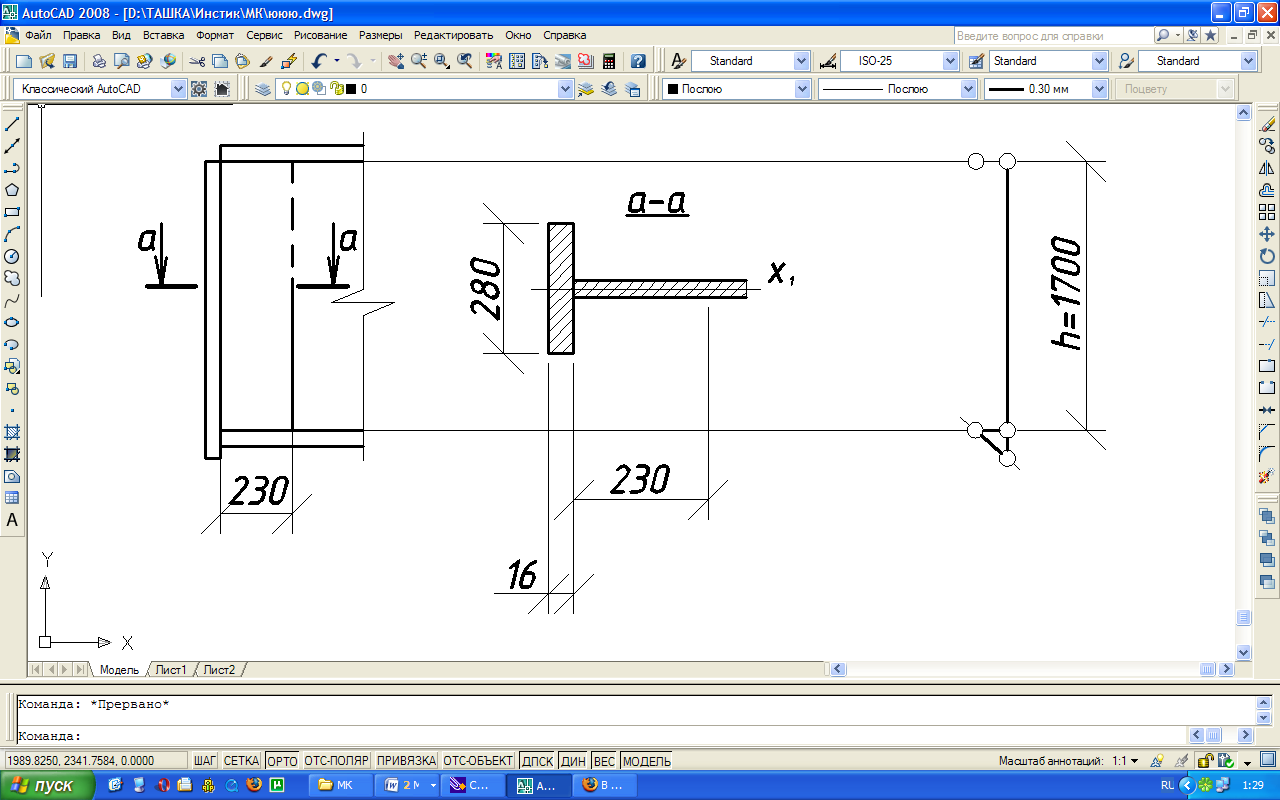This screenshot has width=1280, height=800.
Task: Open the Размеры menu
Action: (380, 34)
